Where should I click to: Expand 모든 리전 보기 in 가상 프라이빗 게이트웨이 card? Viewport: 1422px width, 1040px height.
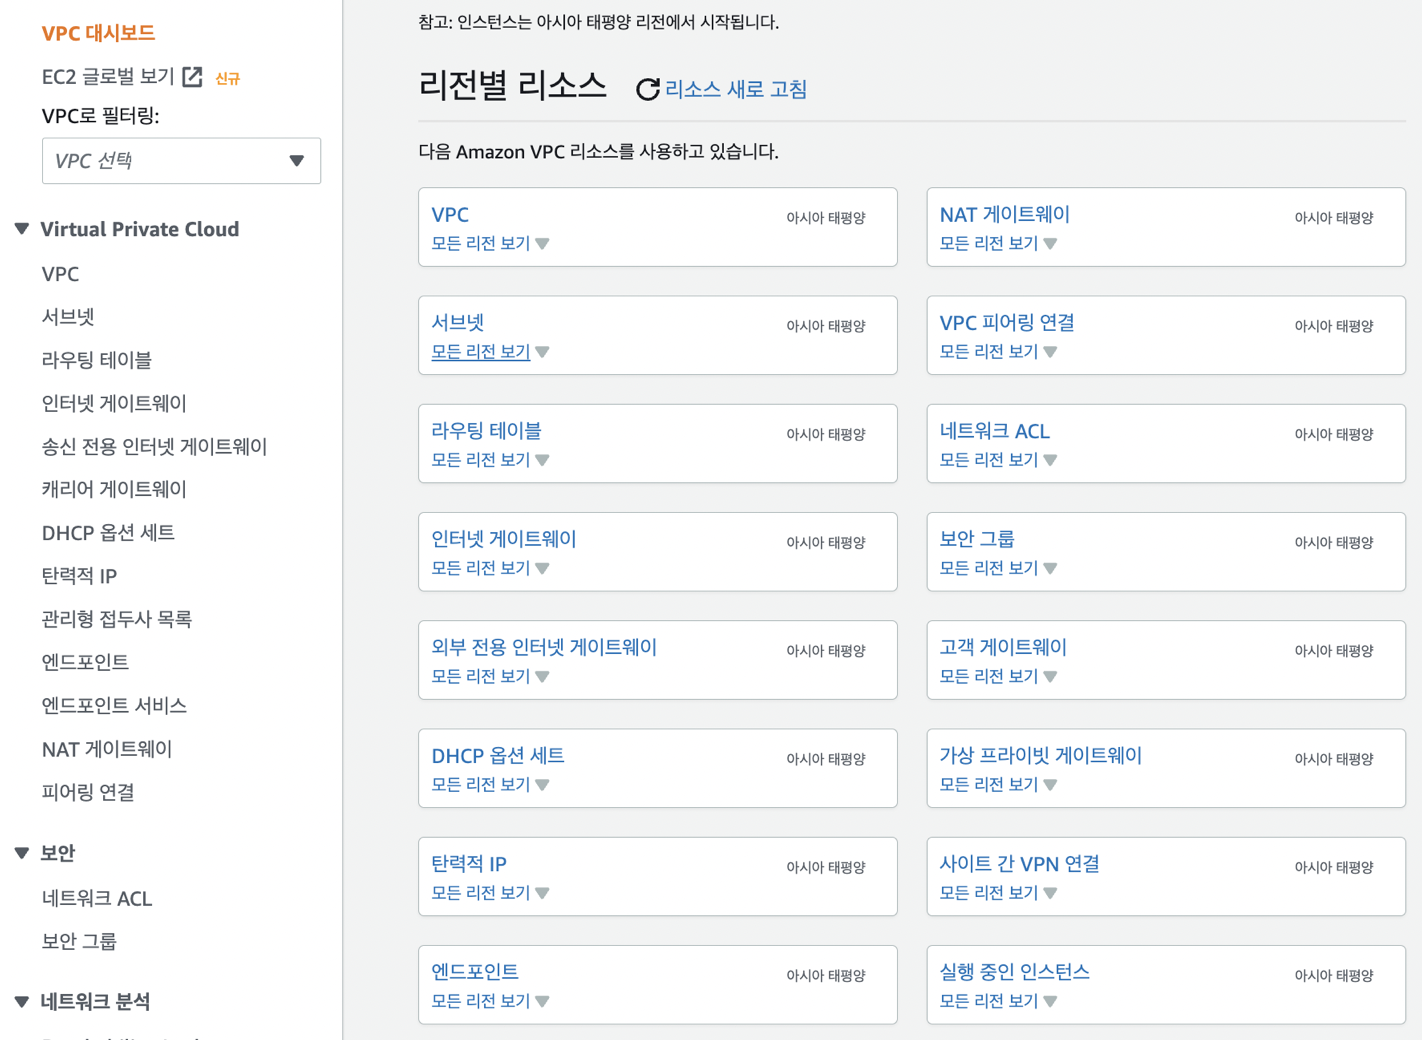click(x=998, y=785)
